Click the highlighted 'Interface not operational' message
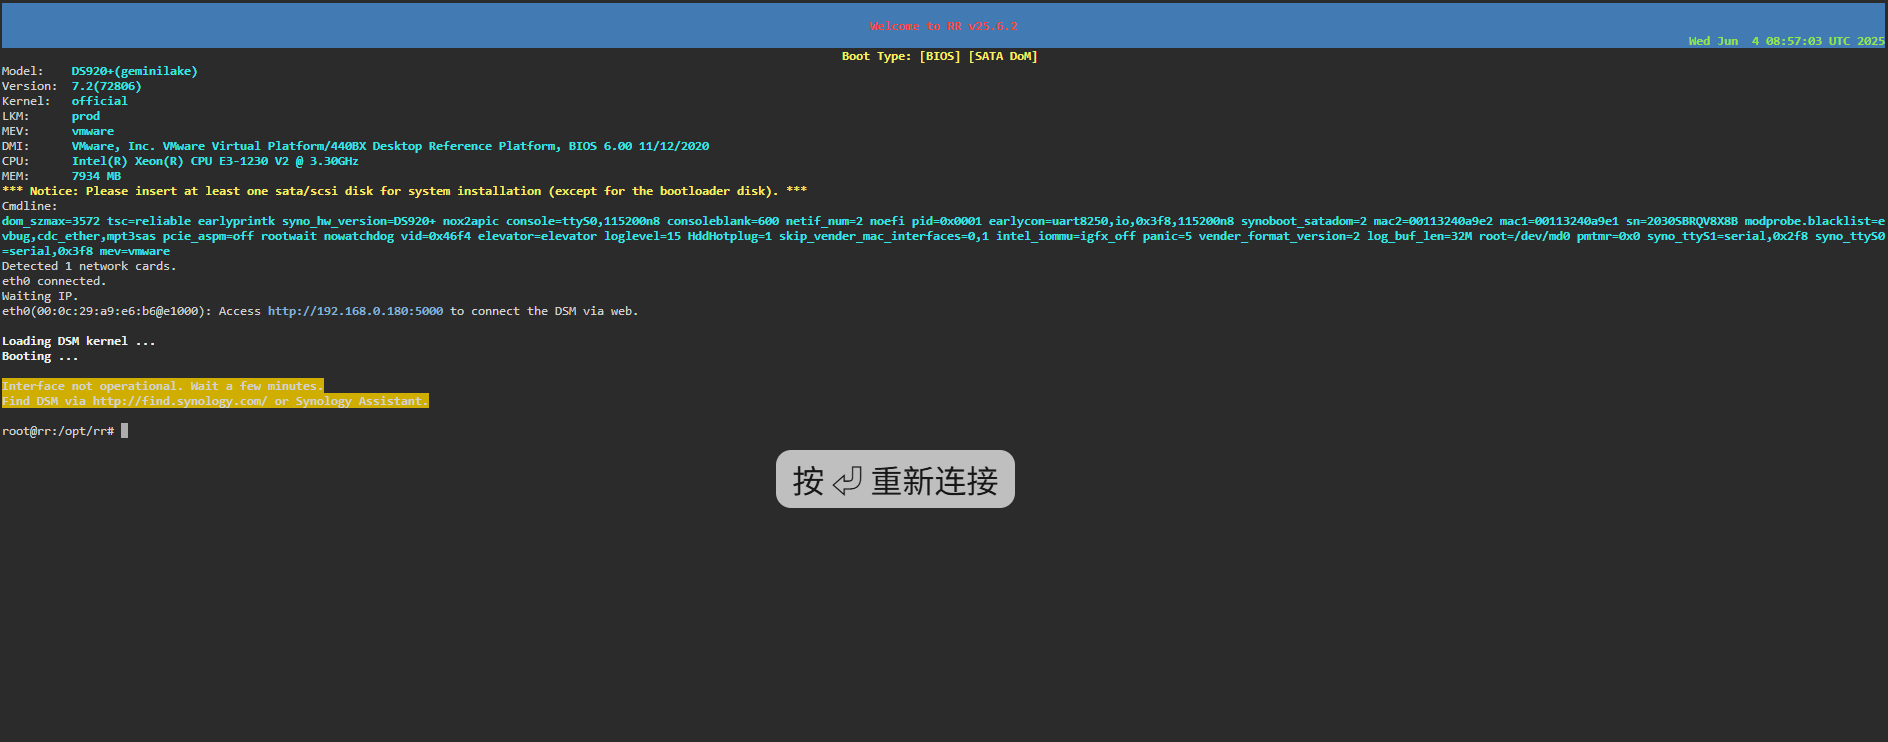 163,386
